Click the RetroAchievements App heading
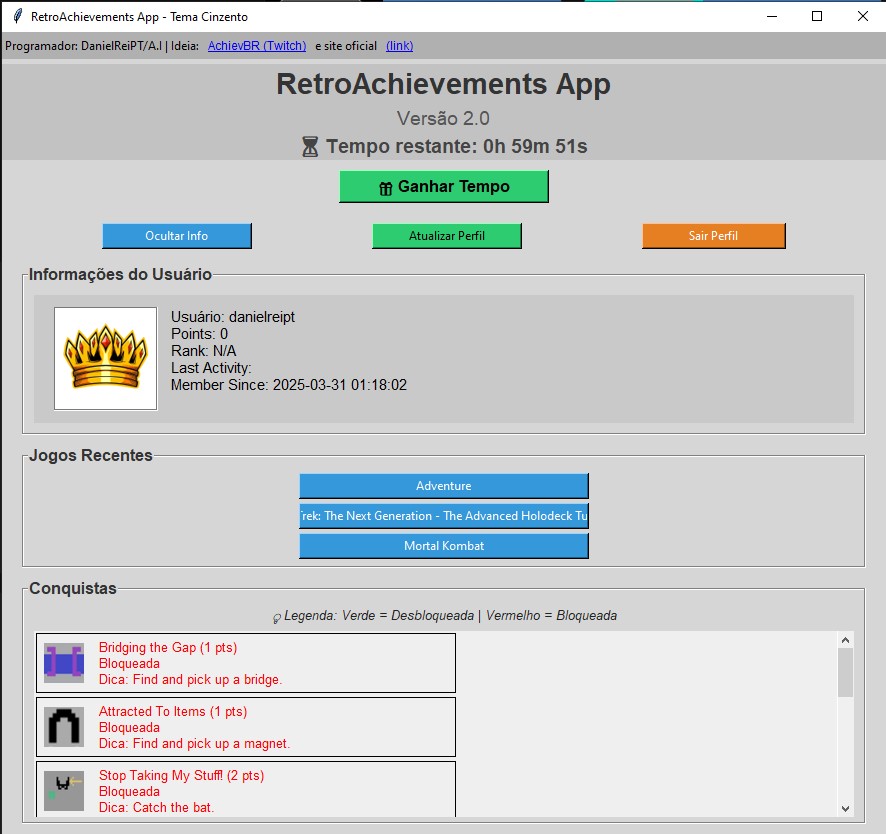Image resolution: width=886 pixels, height=834 pixels. [x=443, y=84]
